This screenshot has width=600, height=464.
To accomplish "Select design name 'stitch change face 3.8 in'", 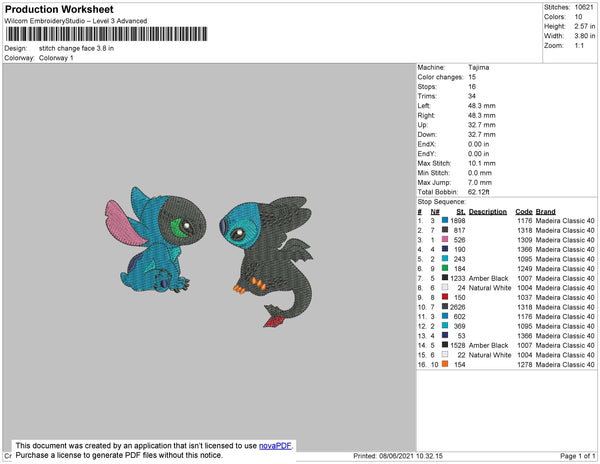I will [x=76, y=49].
